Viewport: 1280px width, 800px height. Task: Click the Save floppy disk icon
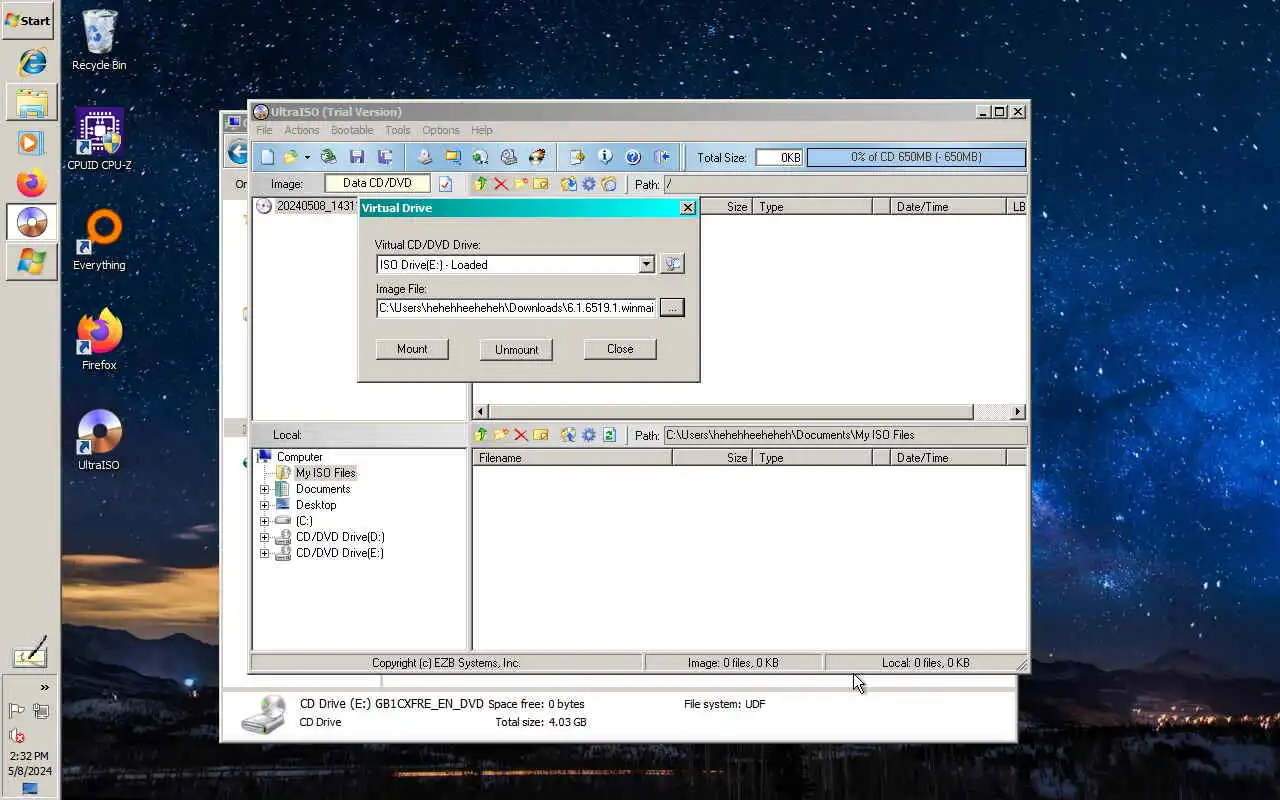(x=357, y=157)
